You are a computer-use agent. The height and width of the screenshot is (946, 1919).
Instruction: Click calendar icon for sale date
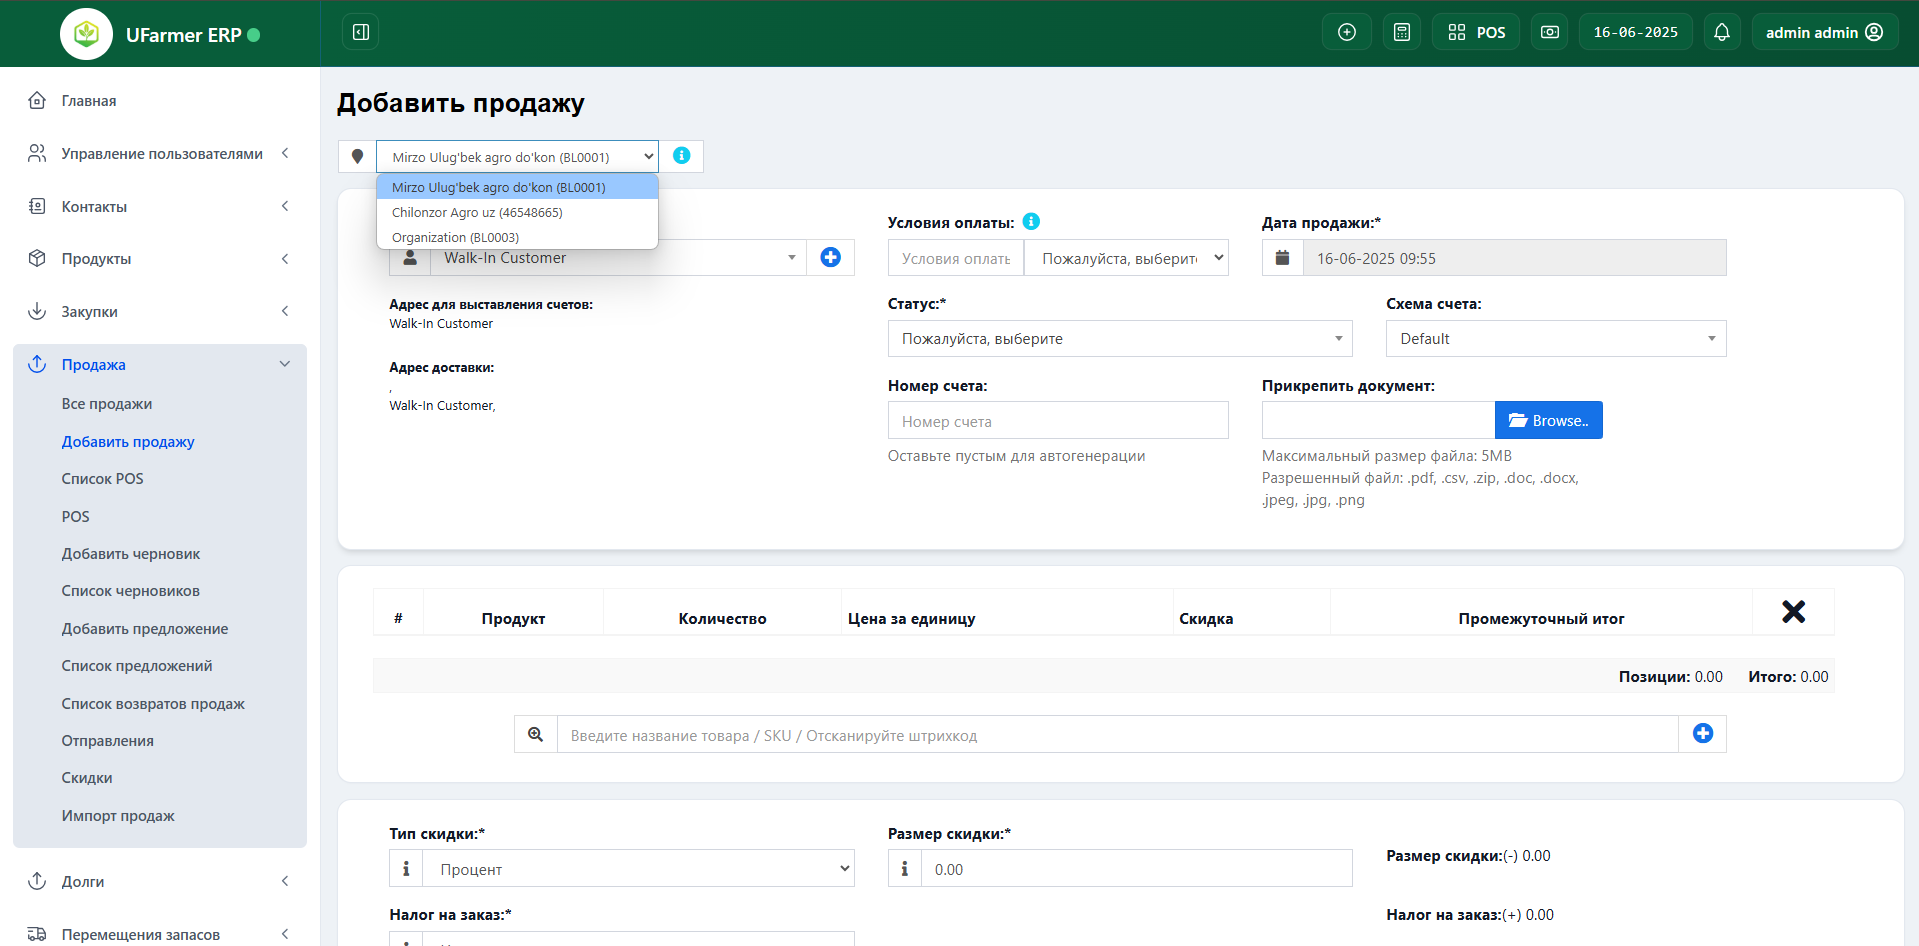(x=1282, y=258)
